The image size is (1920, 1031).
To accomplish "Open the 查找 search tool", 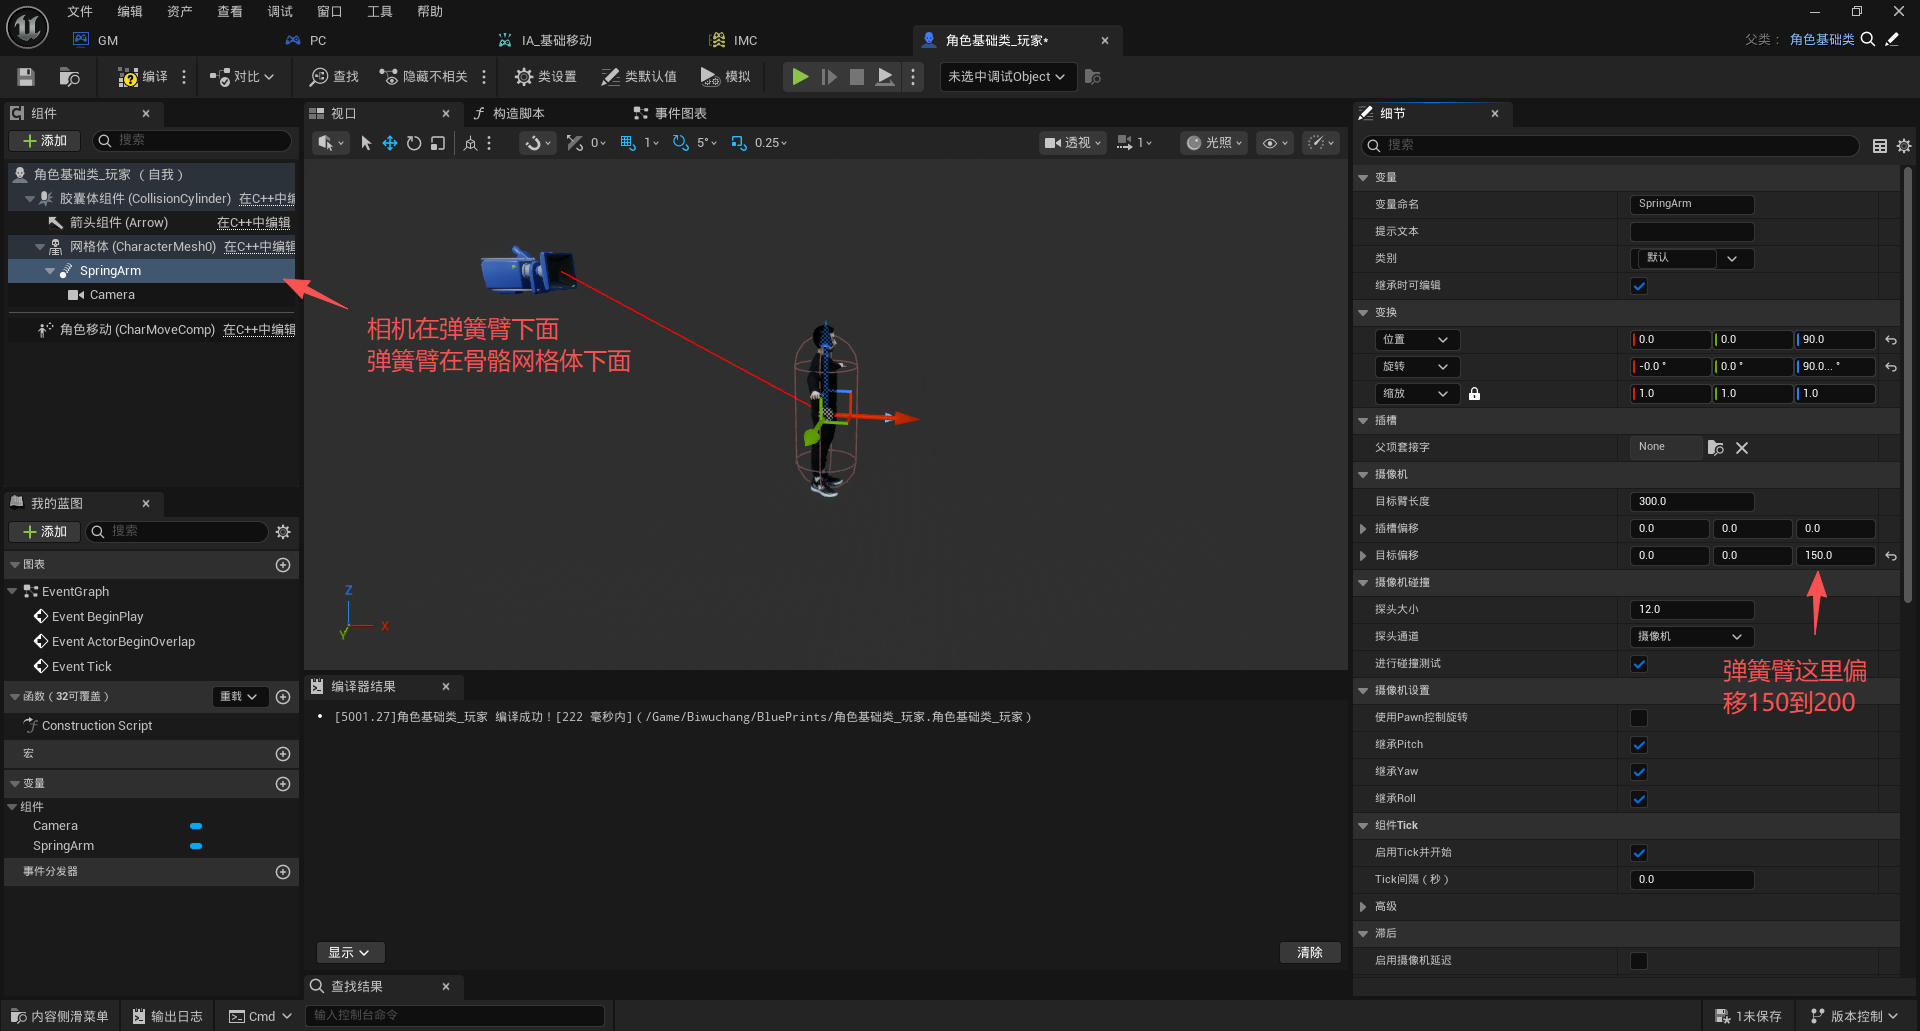I will pos(334,77).
